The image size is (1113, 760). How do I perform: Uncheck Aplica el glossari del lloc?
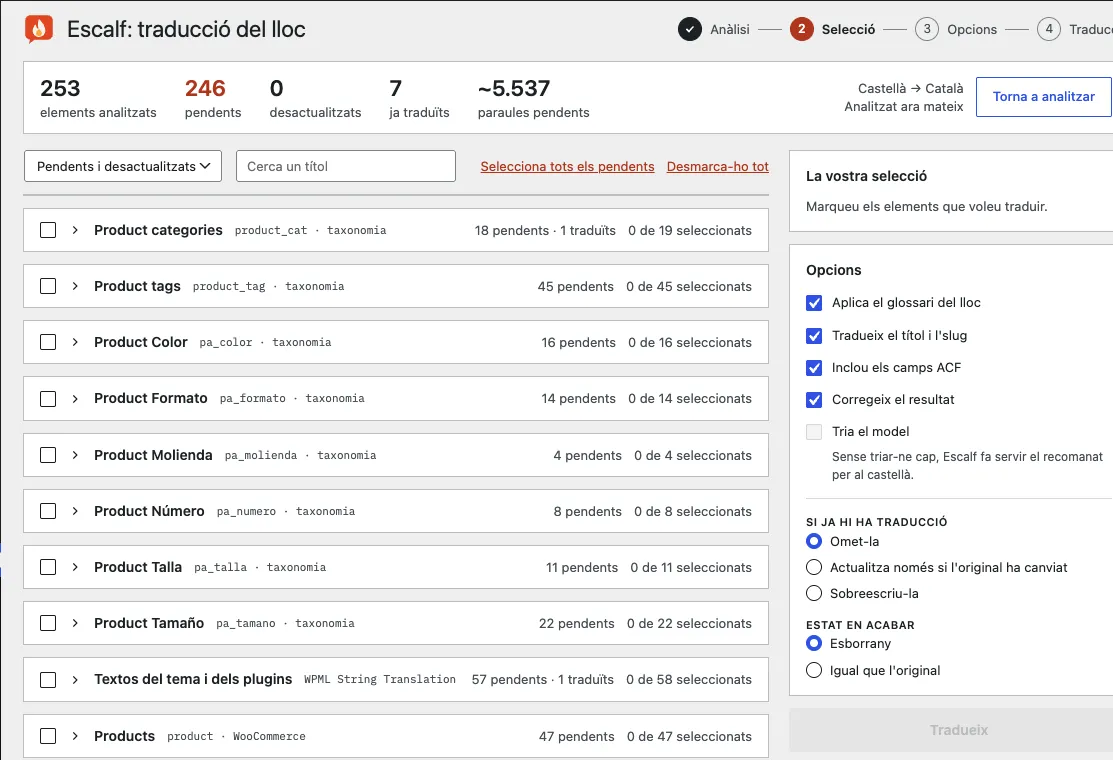pyautogui.click(x=814, y=303)
